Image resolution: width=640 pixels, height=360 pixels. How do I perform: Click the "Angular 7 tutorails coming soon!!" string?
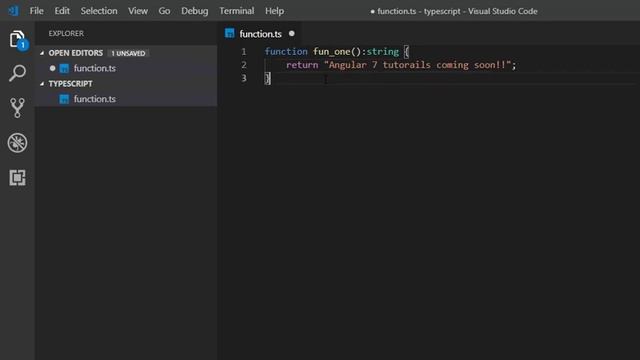click(417, 65)
